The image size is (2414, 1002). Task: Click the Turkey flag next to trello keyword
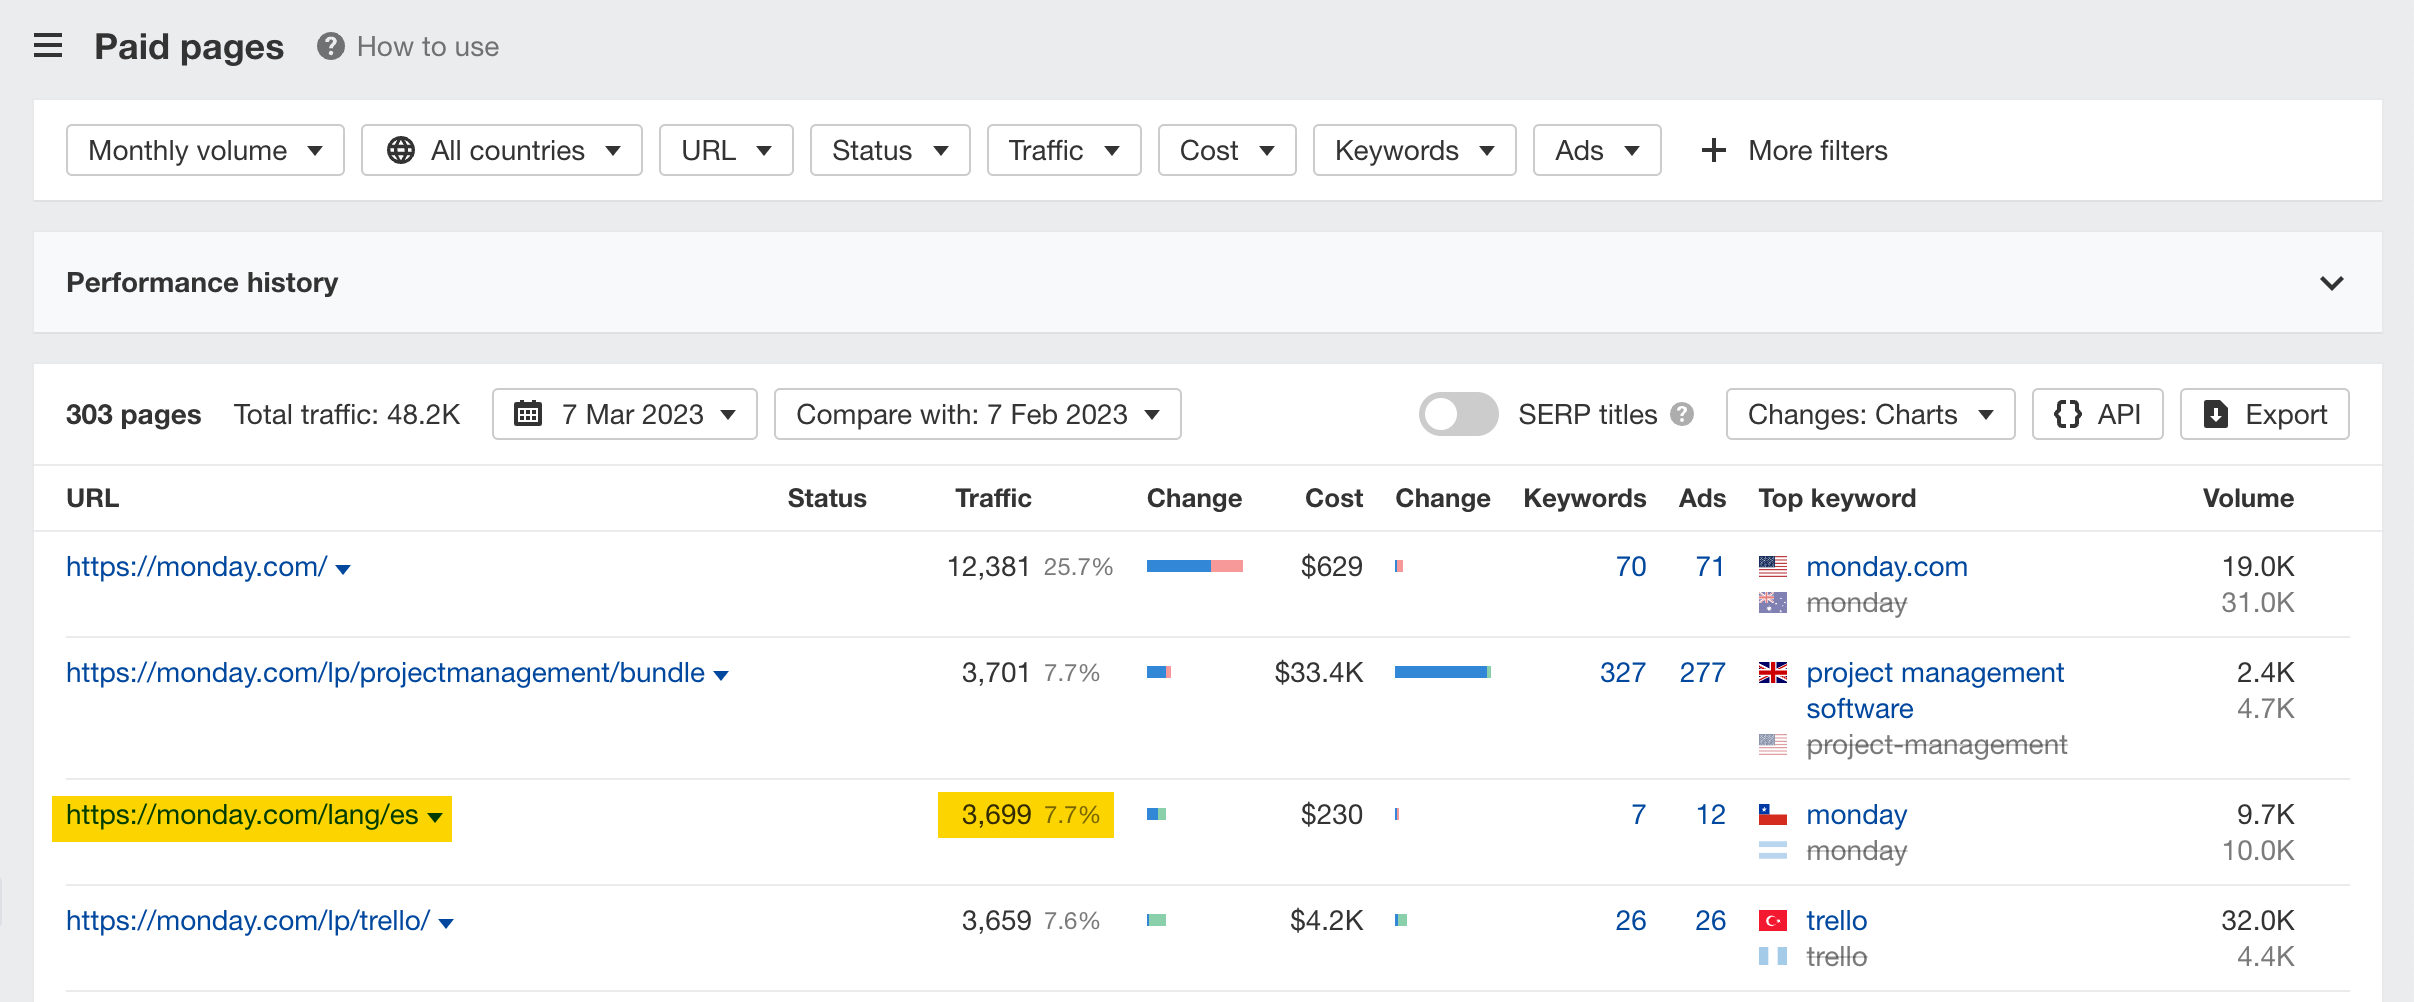coord(1773,920)
